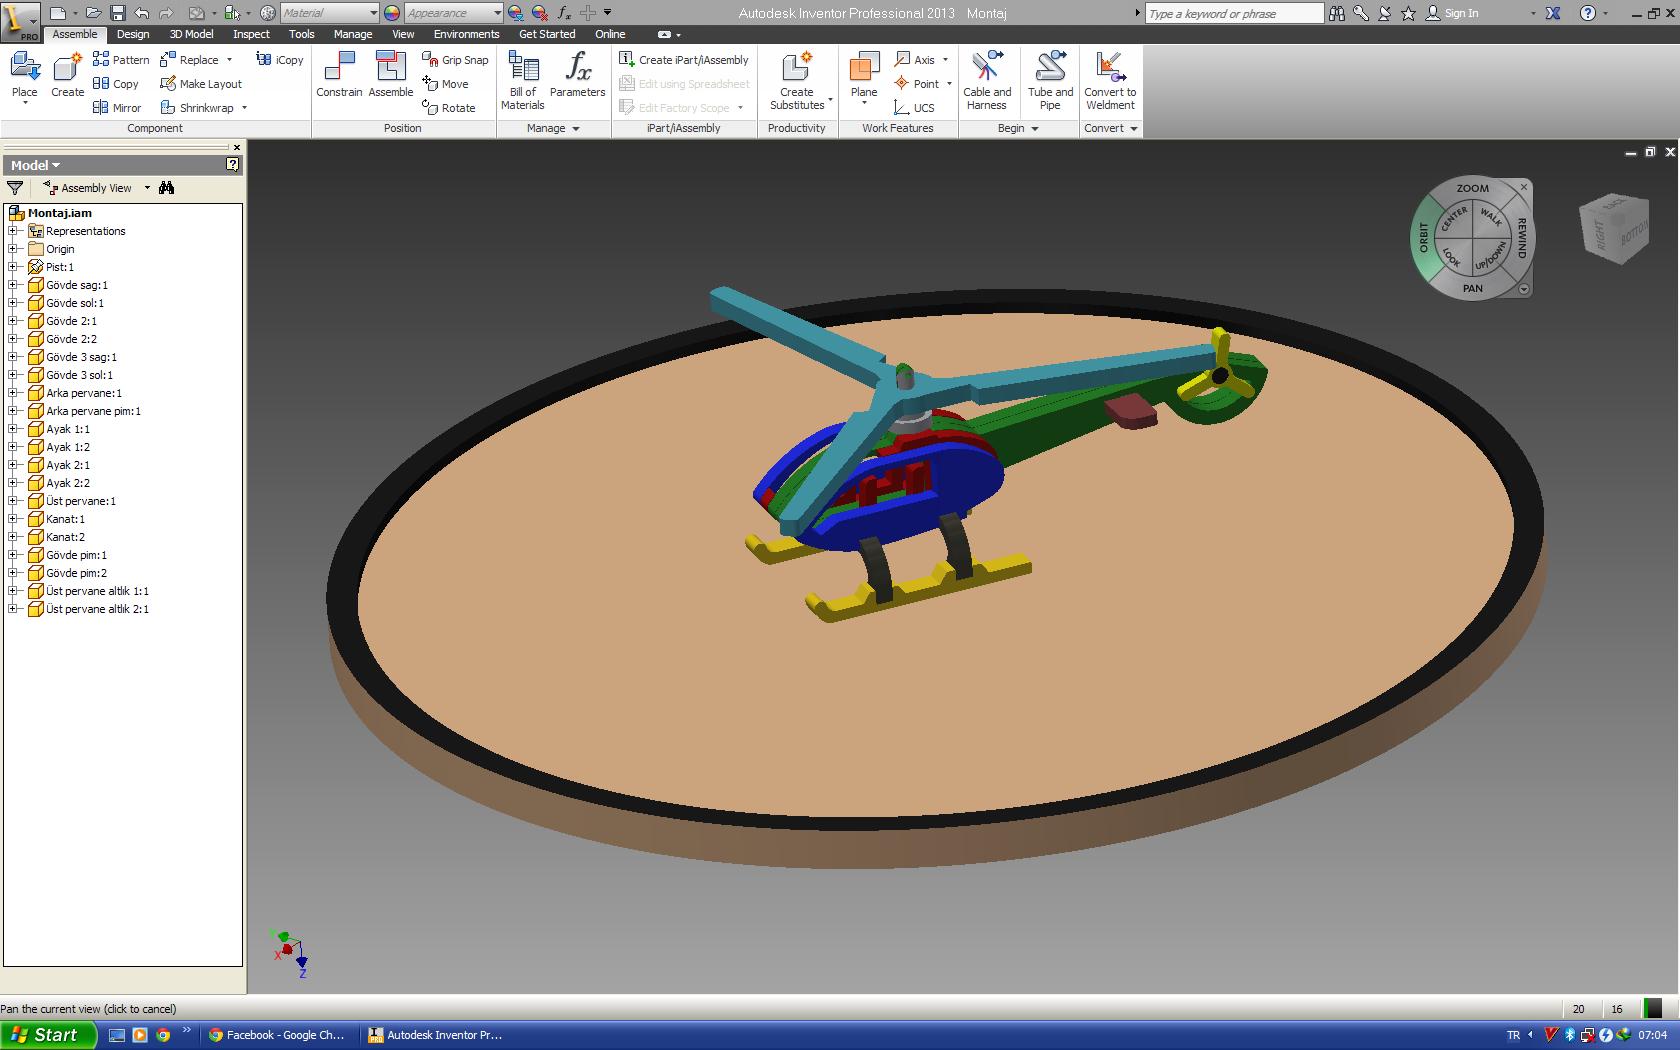This screenshot has width=1680, height=1050.
Task: Click Create Substitutes tool
Action: [x=797, y=80]
